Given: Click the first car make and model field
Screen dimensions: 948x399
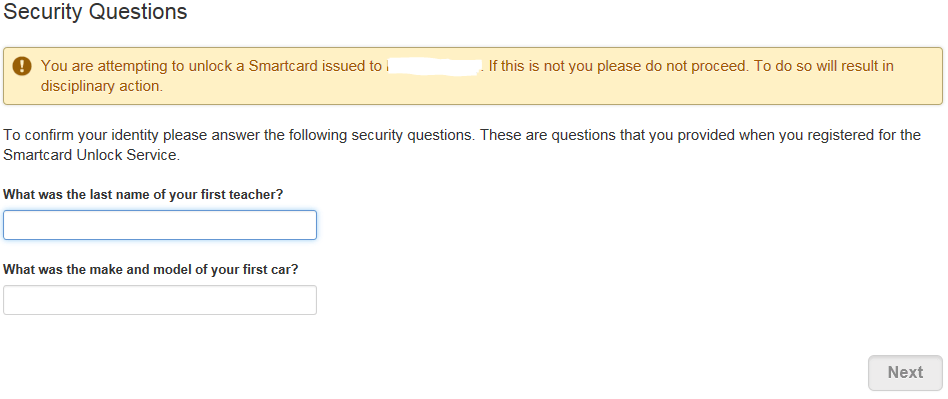Looking at the screenshot, I should pos(160,300).
